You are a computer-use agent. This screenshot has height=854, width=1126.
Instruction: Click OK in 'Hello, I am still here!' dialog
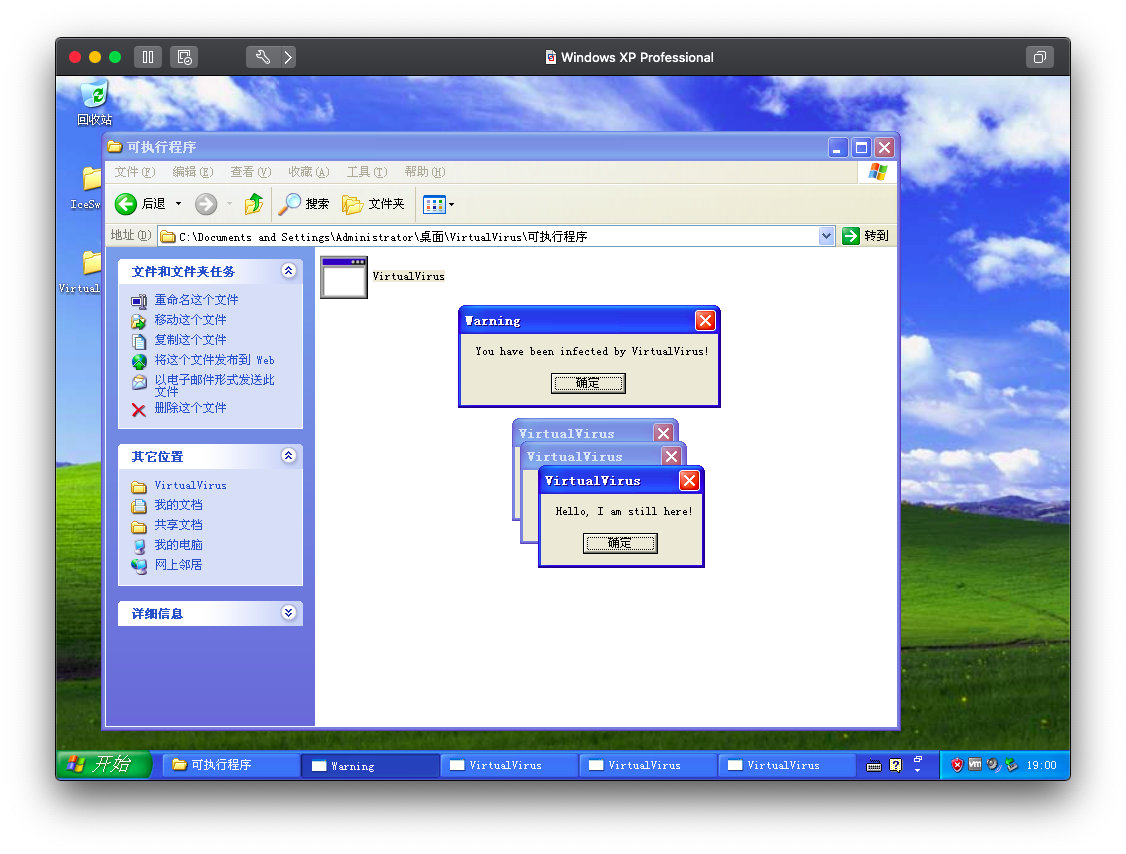point(620,543)
